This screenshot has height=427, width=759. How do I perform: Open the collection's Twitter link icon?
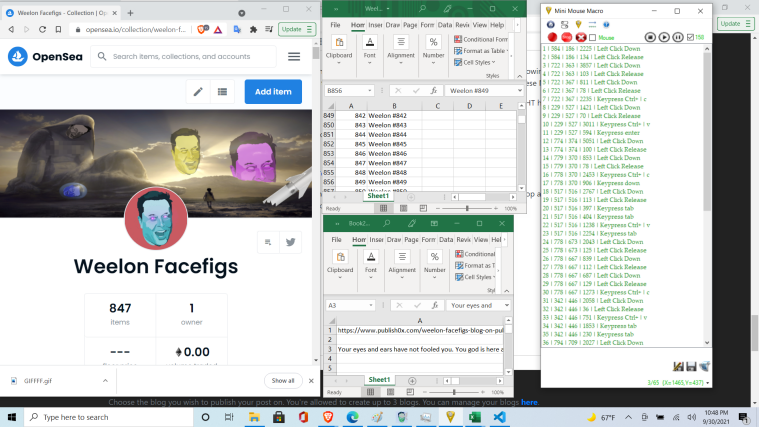pyautogui.click(x=290, y=242)
